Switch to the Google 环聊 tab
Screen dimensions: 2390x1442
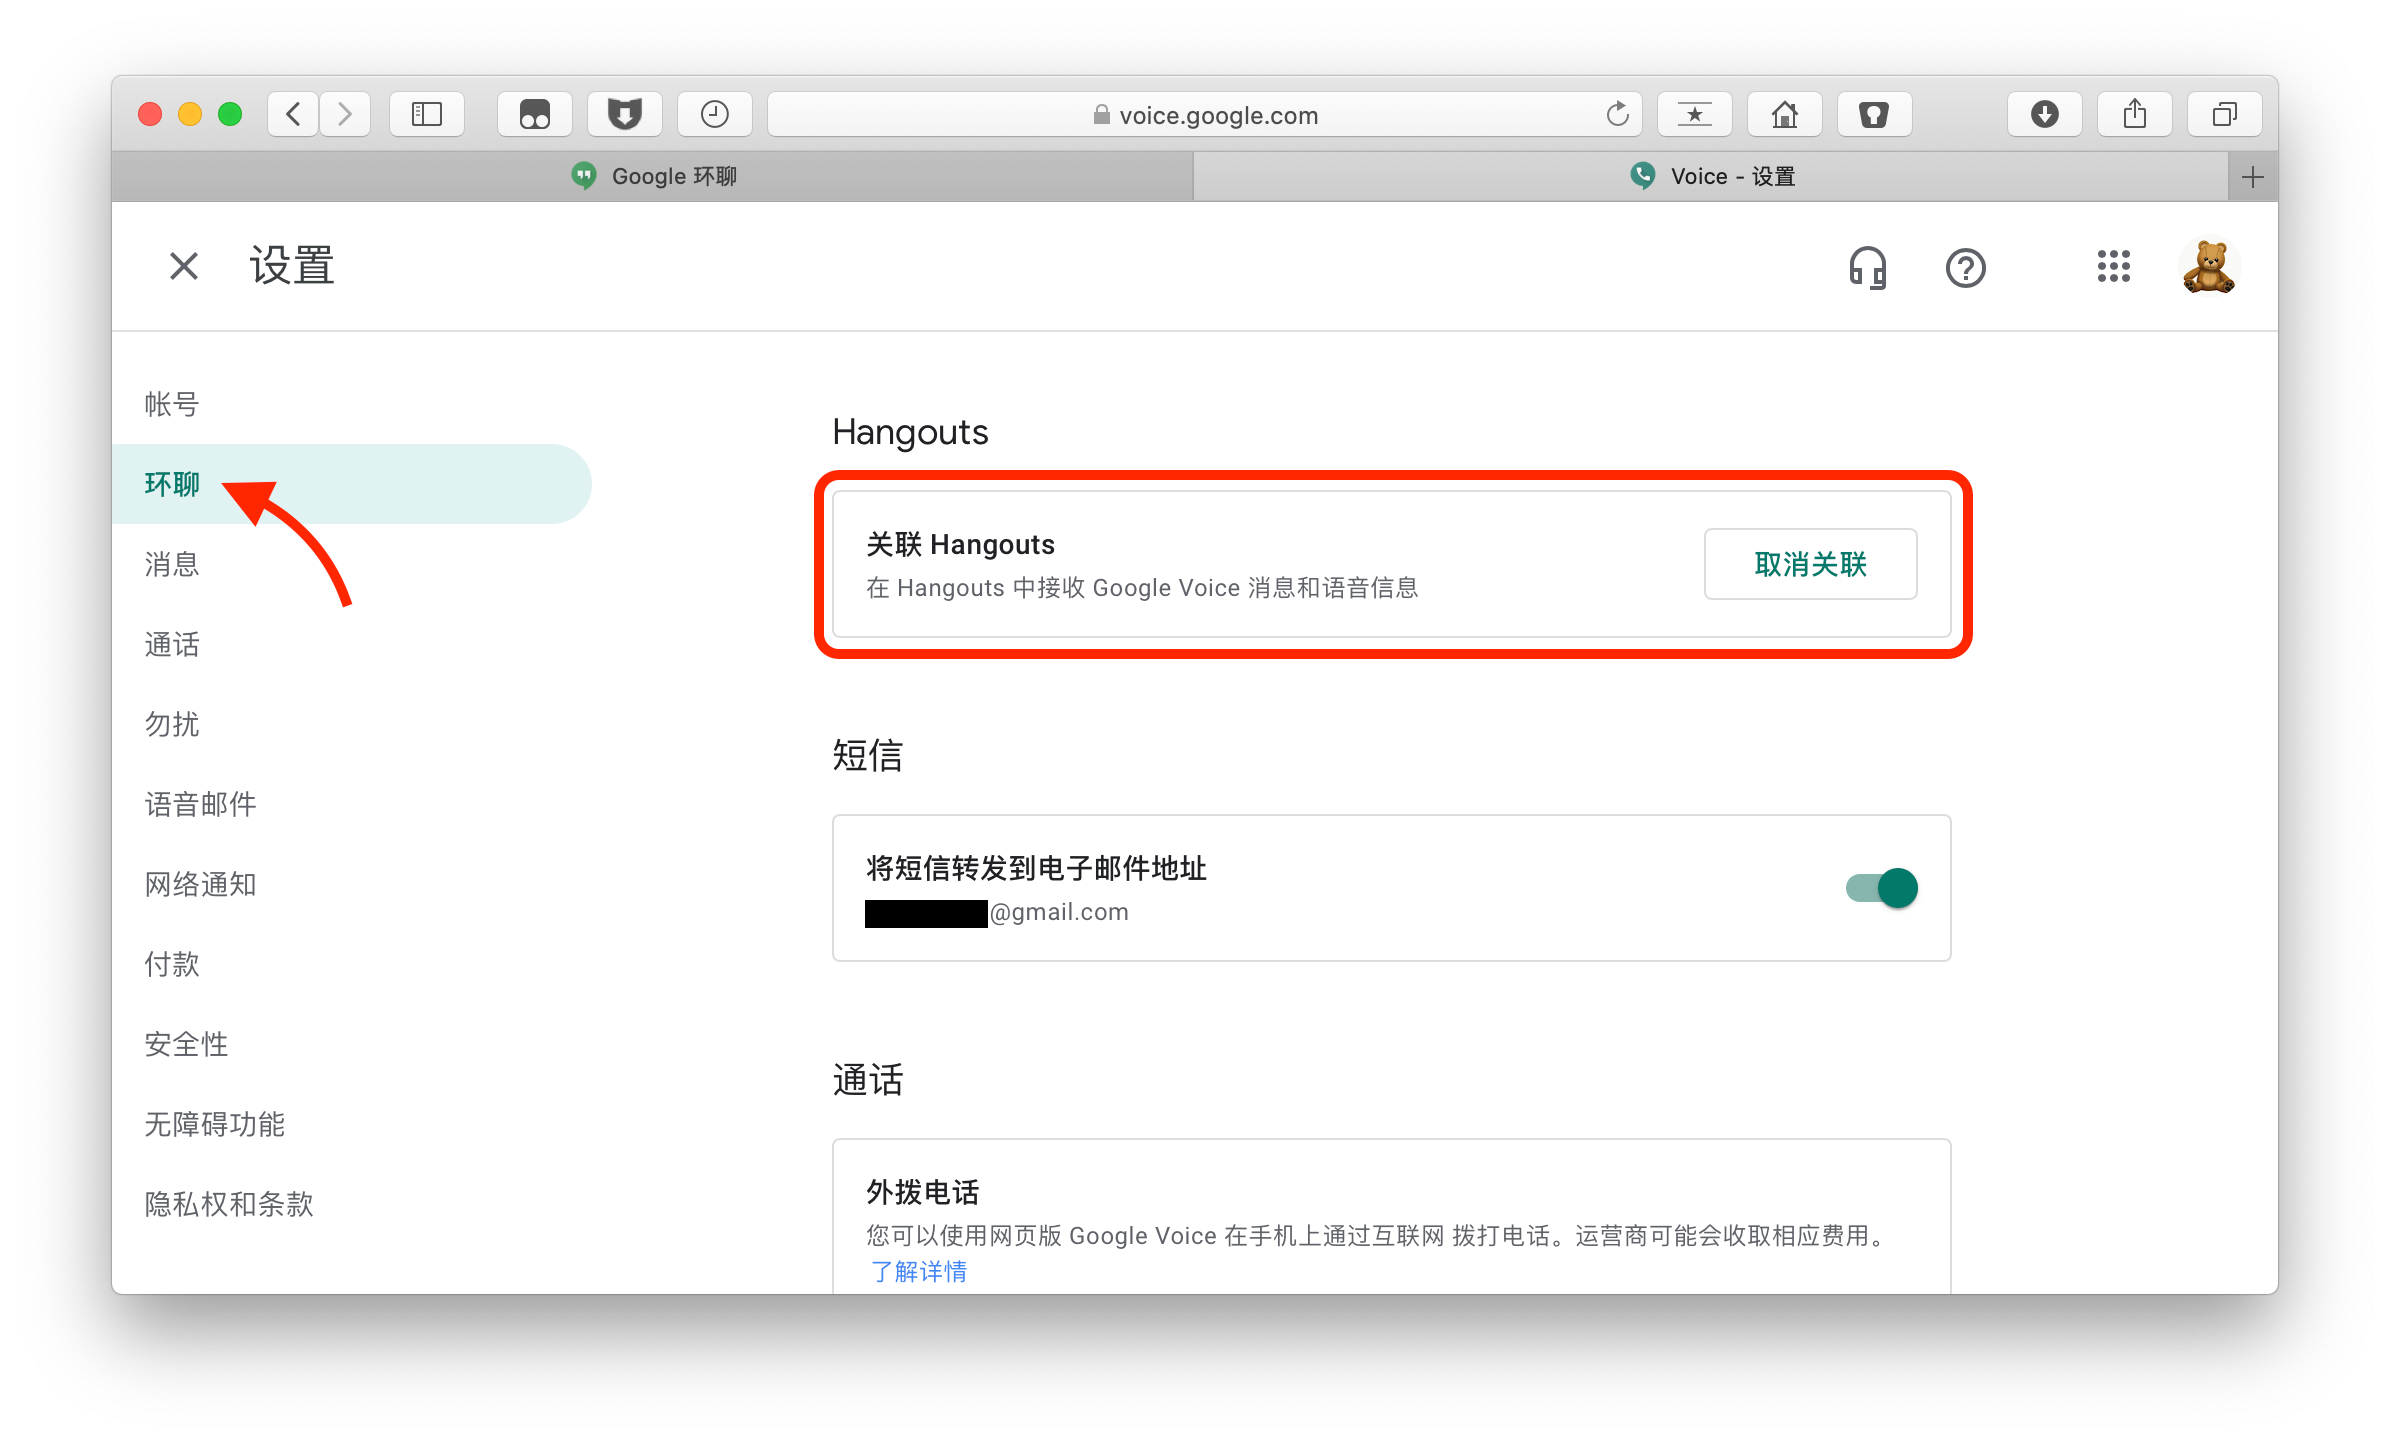click(654, 177)
